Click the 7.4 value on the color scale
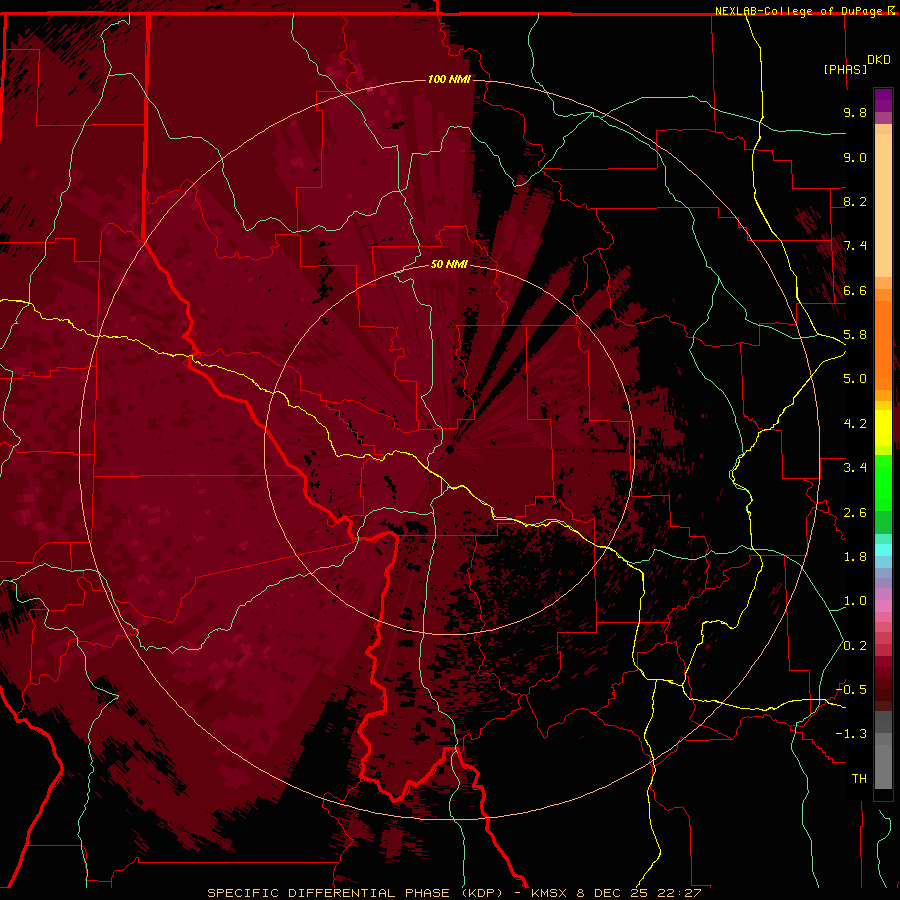The width and height of the screenshot is (900, 900). point(855,246)
